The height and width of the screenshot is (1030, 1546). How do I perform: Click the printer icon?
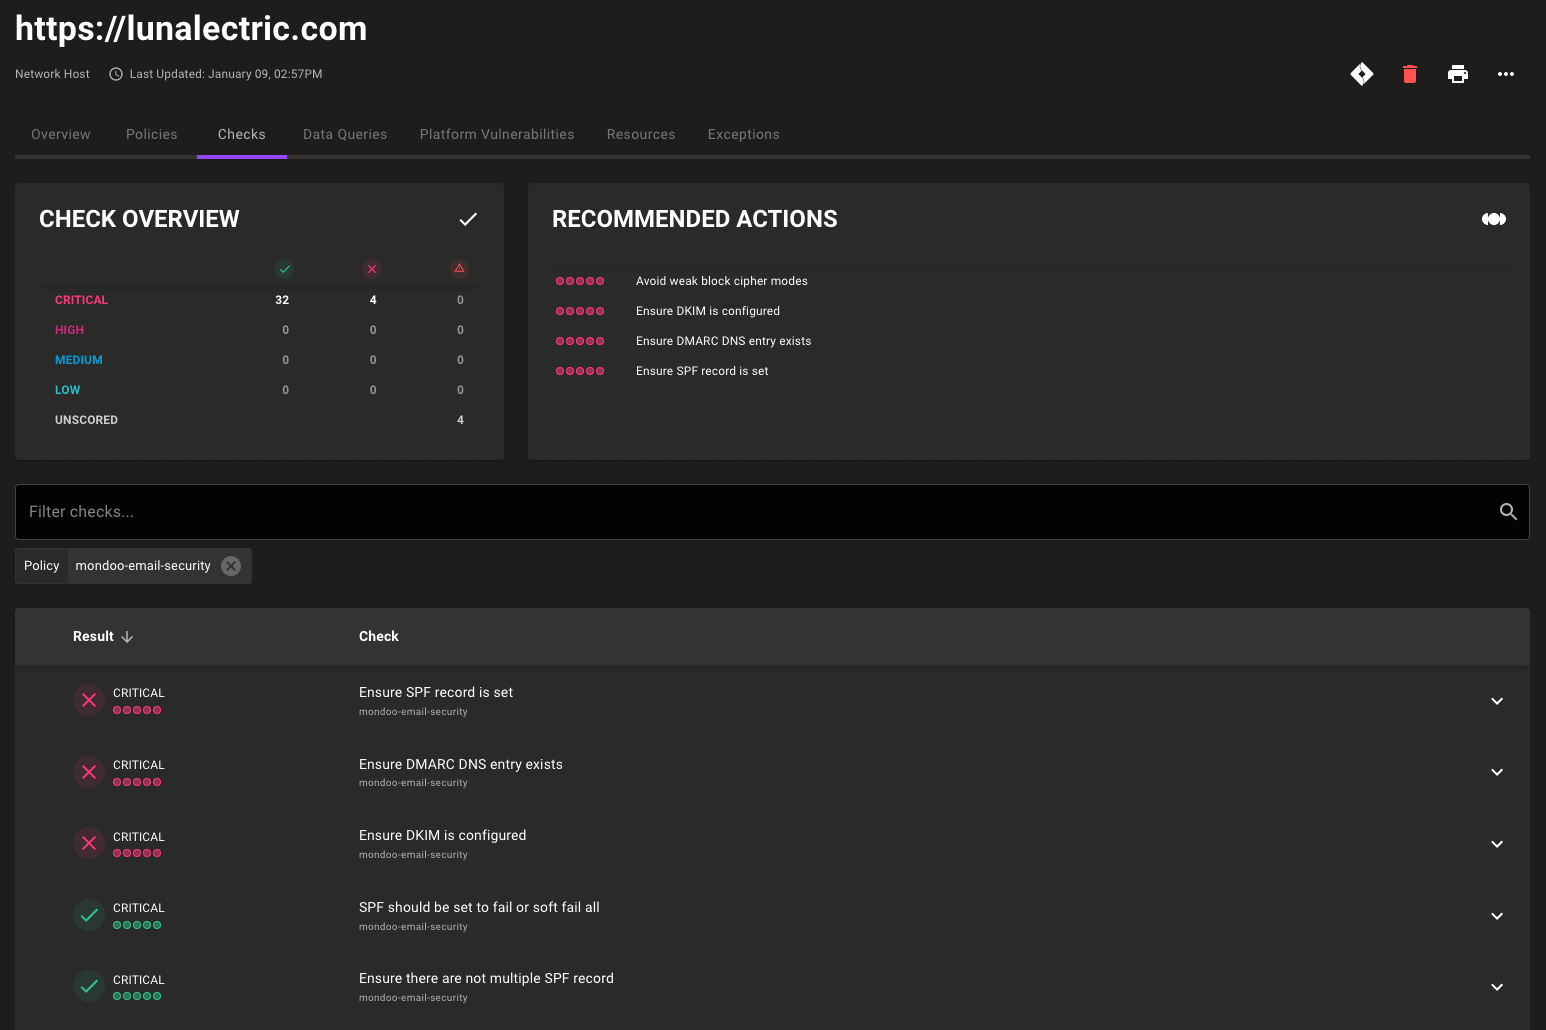coord(1457,74)
